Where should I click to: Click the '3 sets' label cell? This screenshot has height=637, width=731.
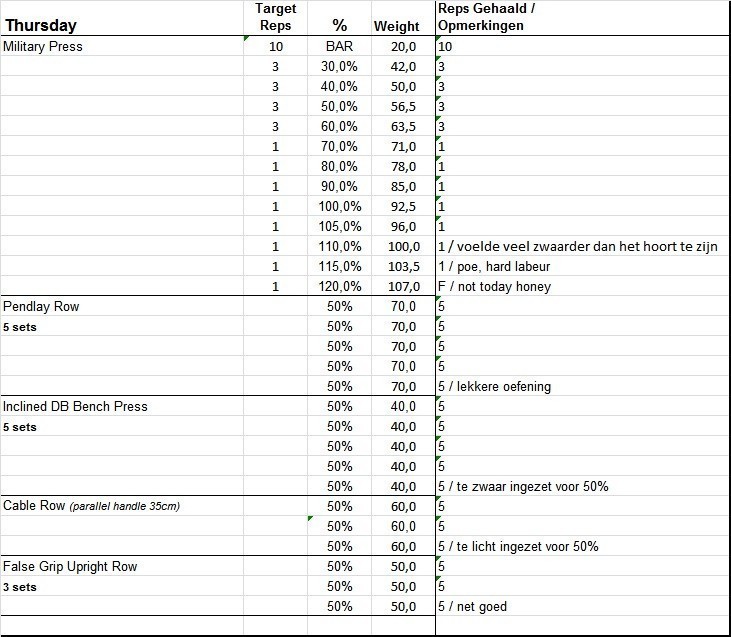(20, 587)
